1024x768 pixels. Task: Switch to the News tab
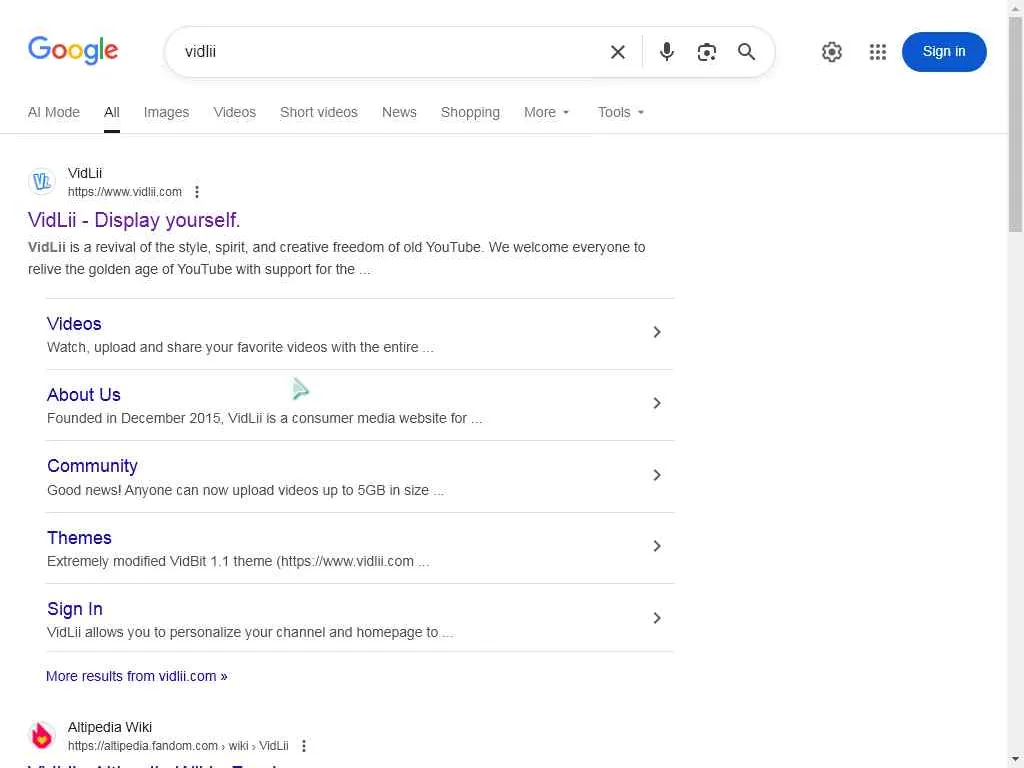tap(399, 112)
